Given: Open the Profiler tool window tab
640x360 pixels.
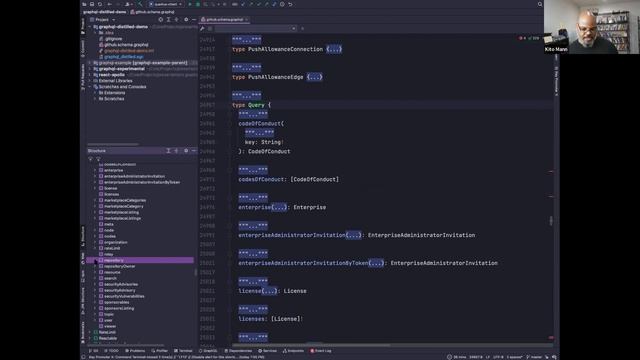Looking at the screenshot, I should pos(160,351).
